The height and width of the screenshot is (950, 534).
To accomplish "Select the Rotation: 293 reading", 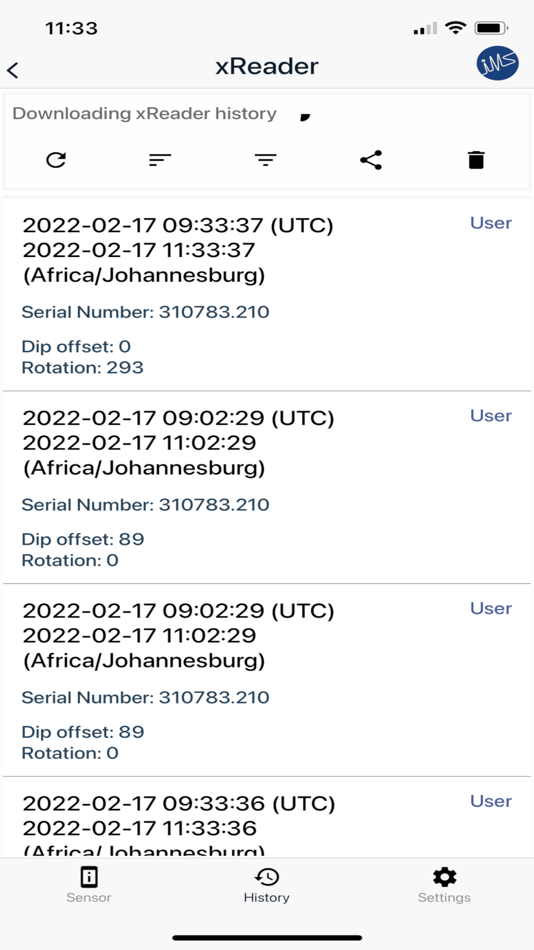I will pyautogui.click(x=82, y=367).
